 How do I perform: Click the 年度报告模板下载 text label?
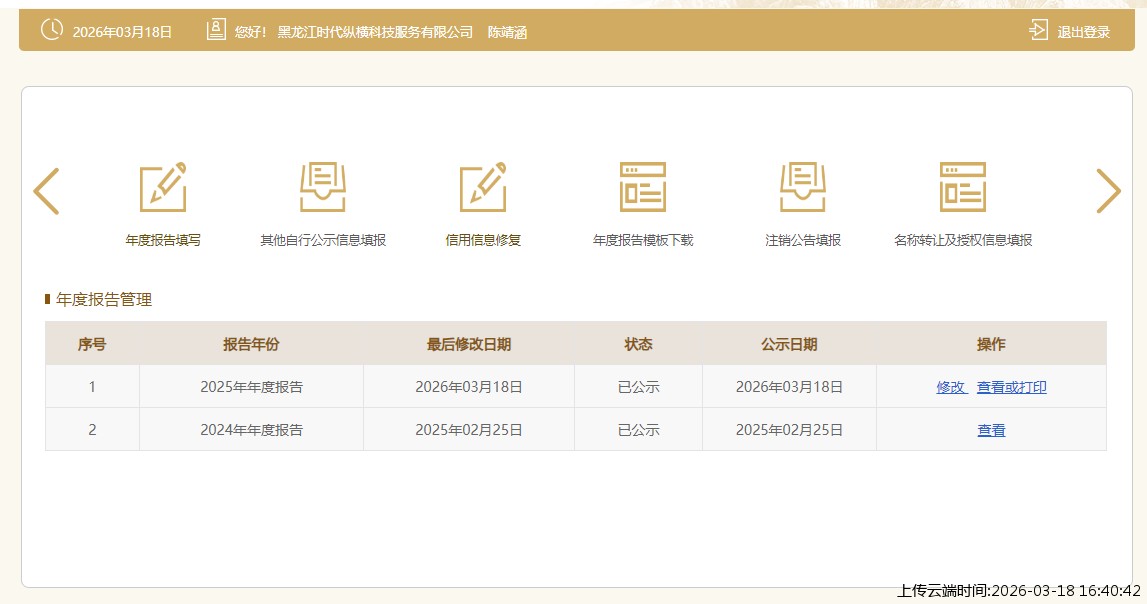pos(643,240)
